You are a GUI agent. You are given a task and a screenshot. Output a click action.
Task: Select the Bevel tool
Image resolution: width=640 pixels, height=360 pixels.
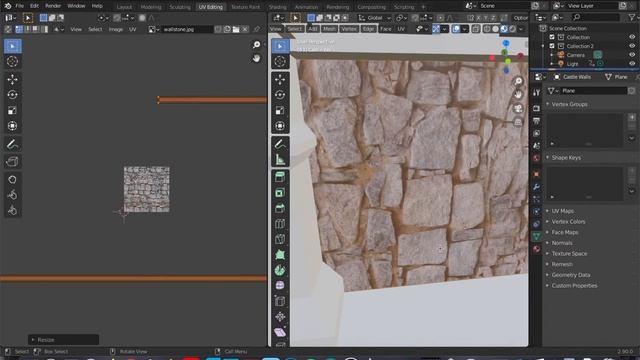pos(280,208)
